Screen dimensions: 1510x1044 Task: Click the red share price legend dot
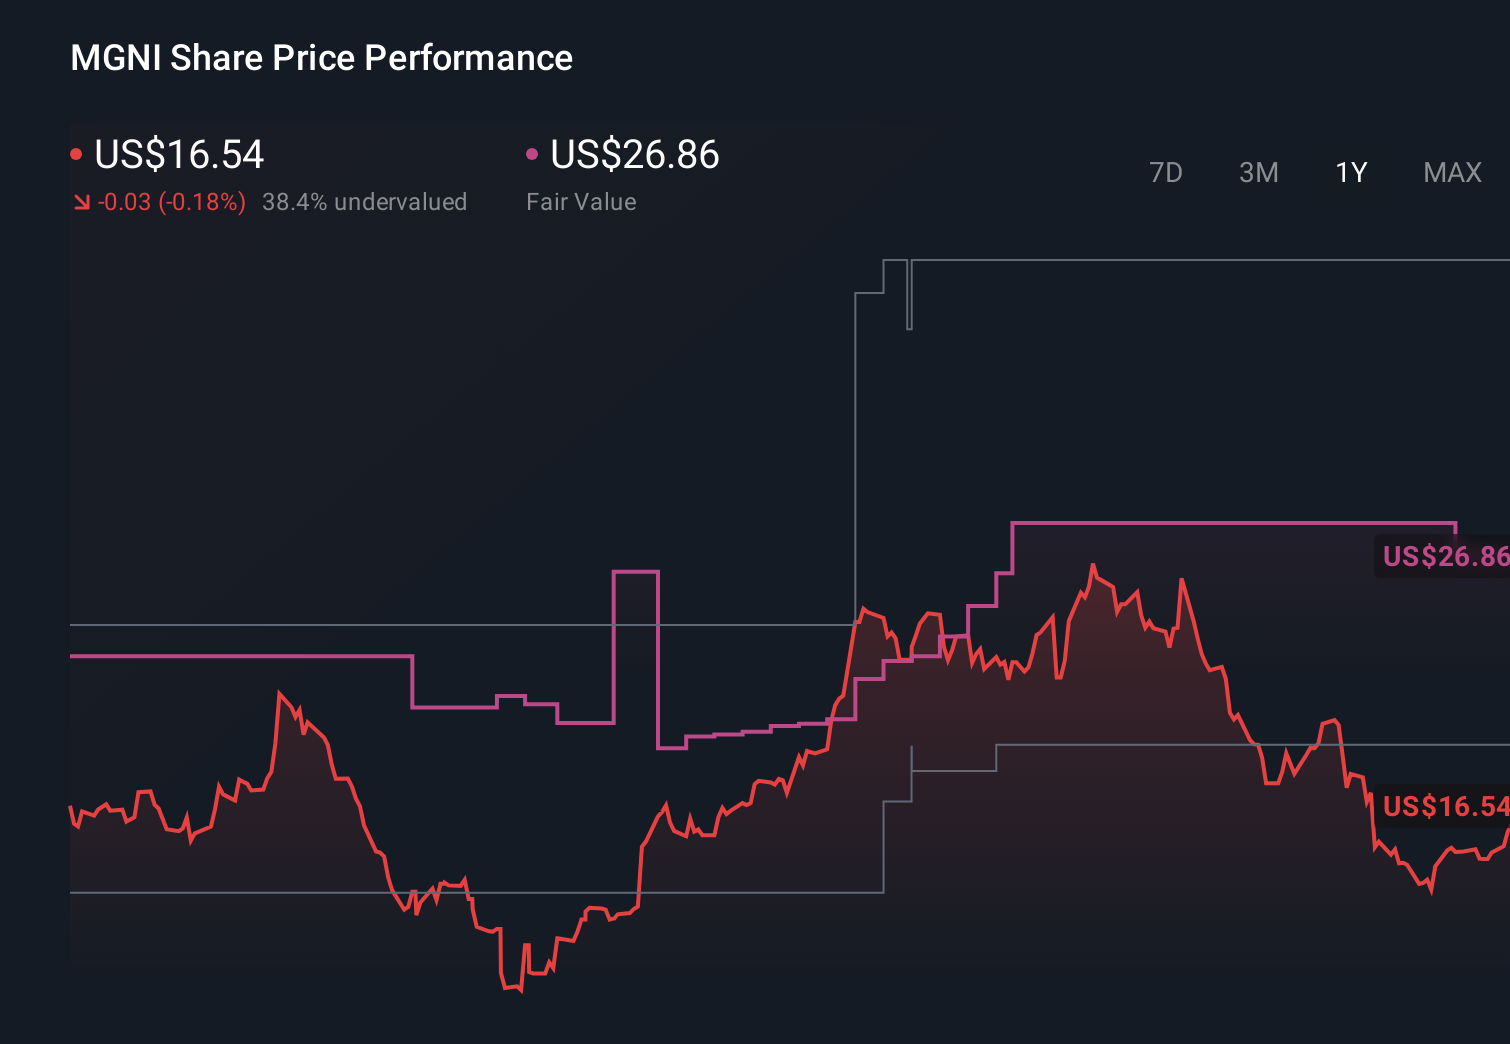point(76,152)
